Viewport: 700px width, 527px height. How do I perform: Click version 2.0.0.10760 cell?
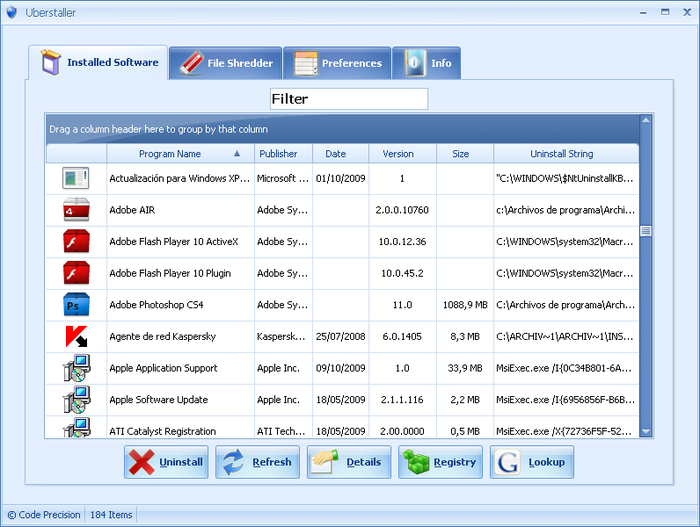[x=402, y=210]
